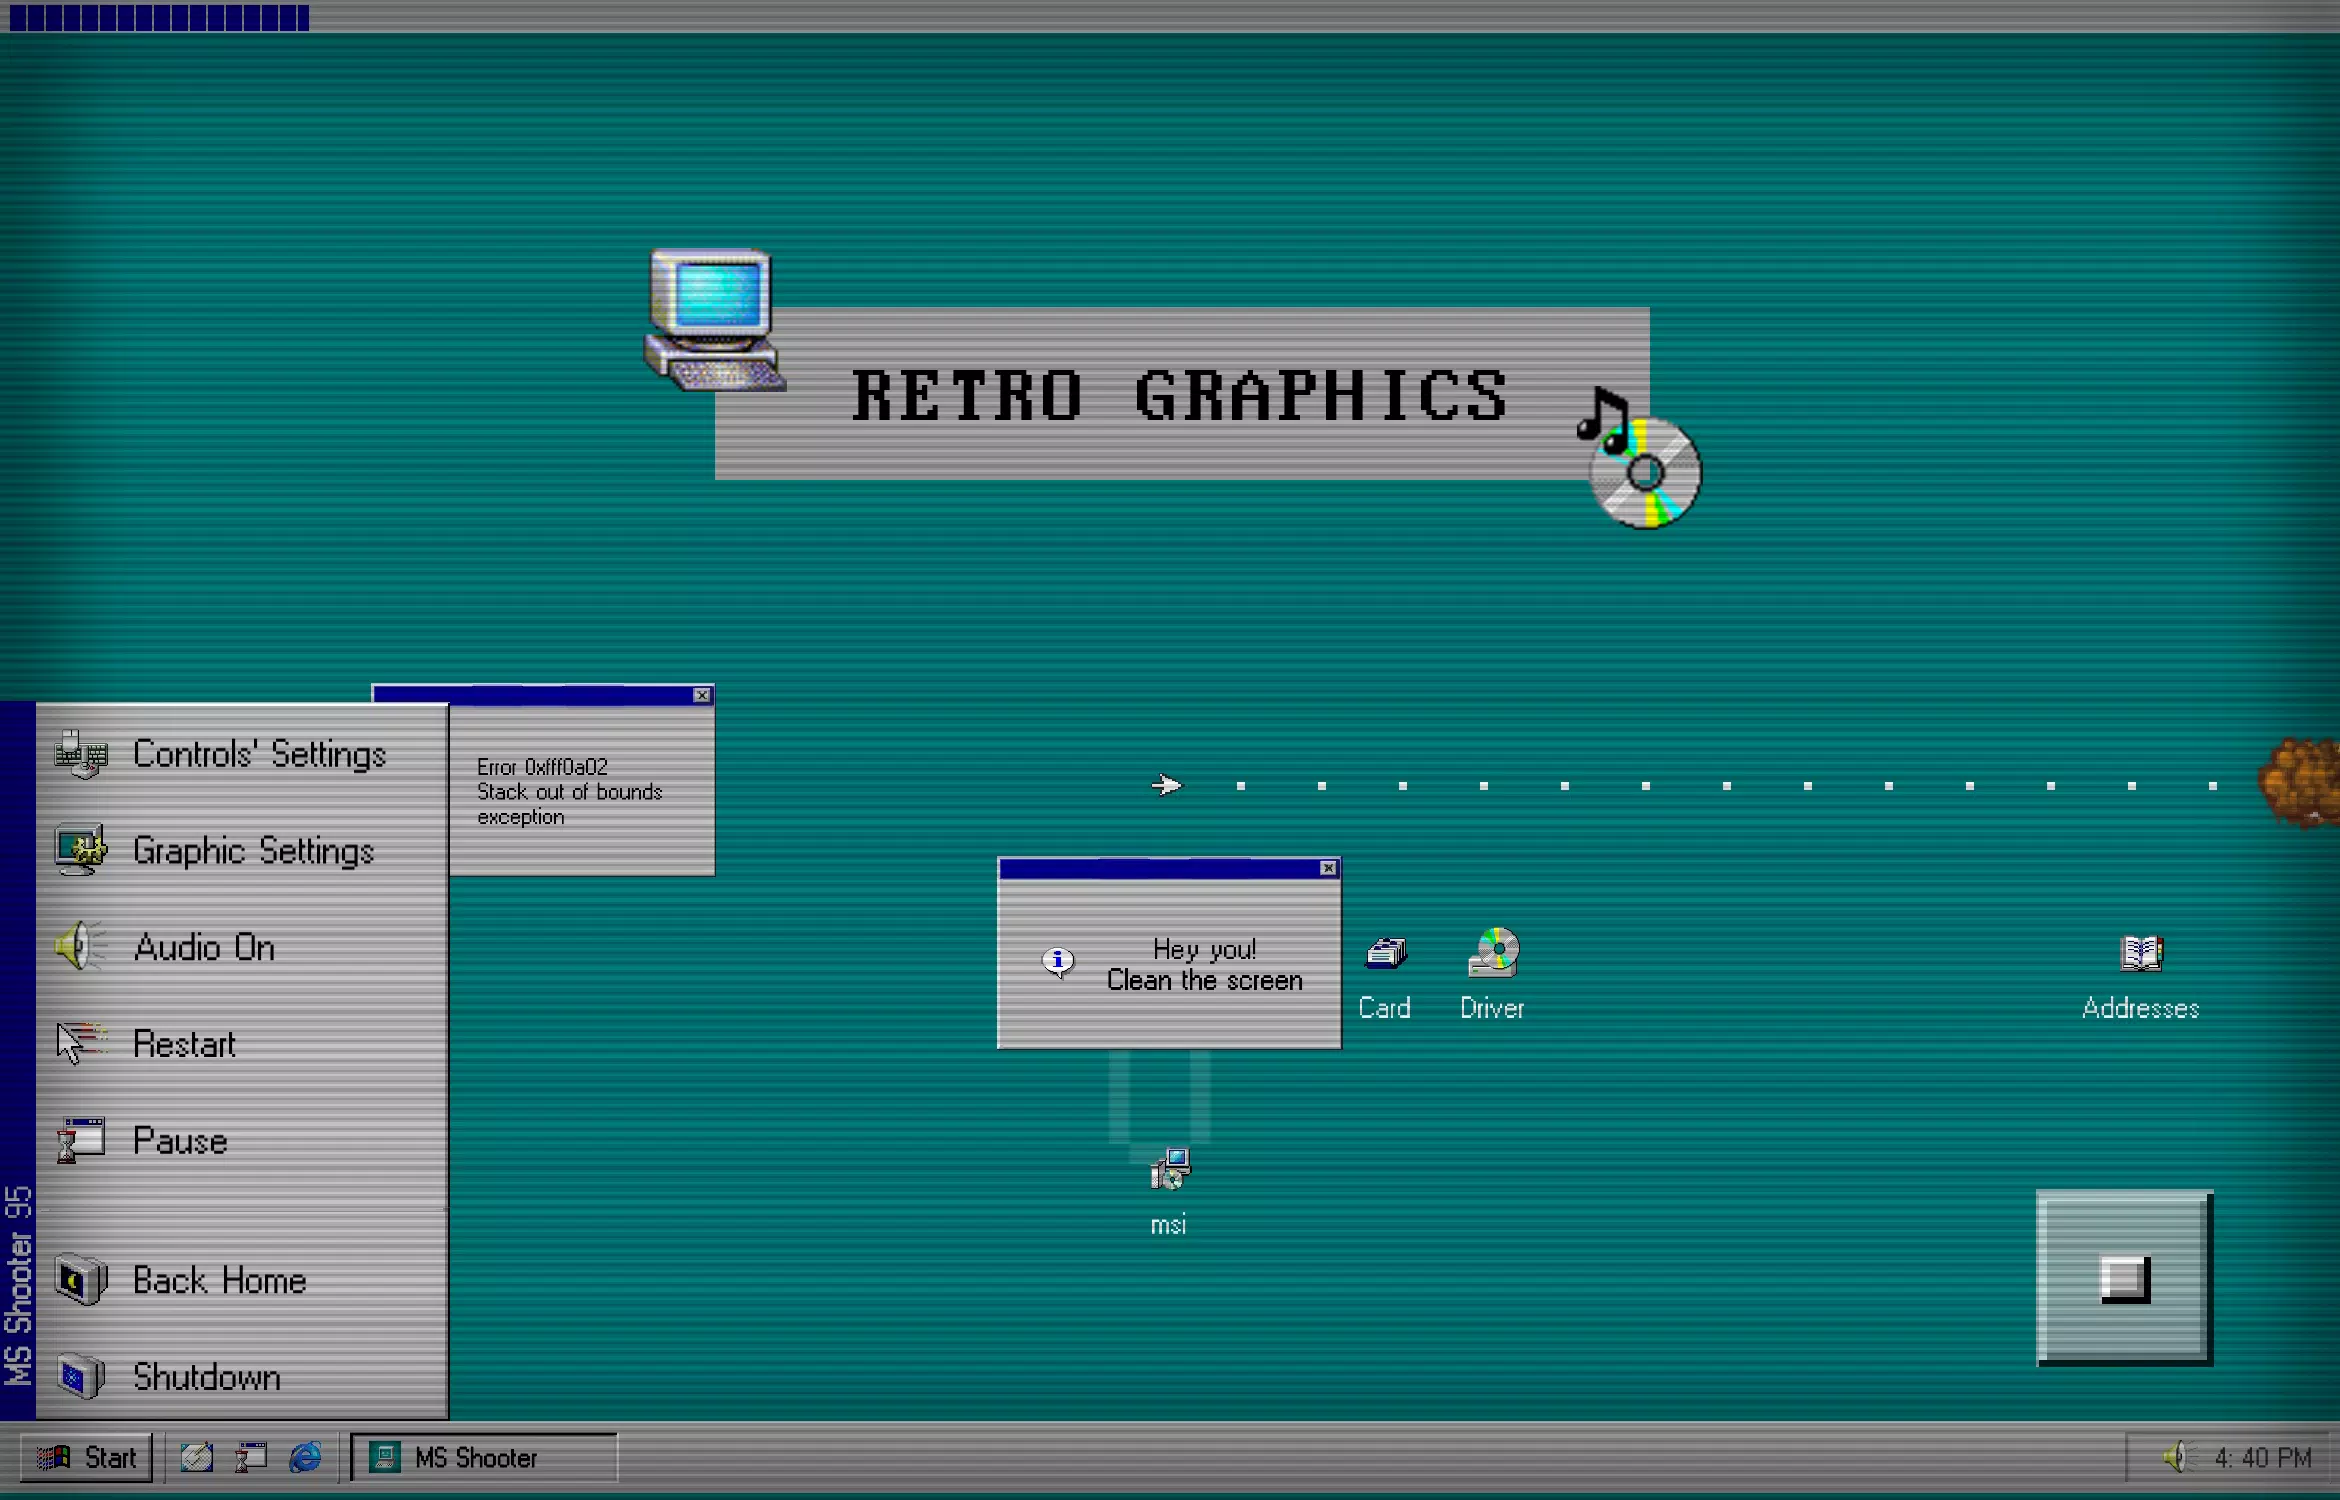
Task: Click the Internet Explorer taskbar icon
Action: 305,1457
